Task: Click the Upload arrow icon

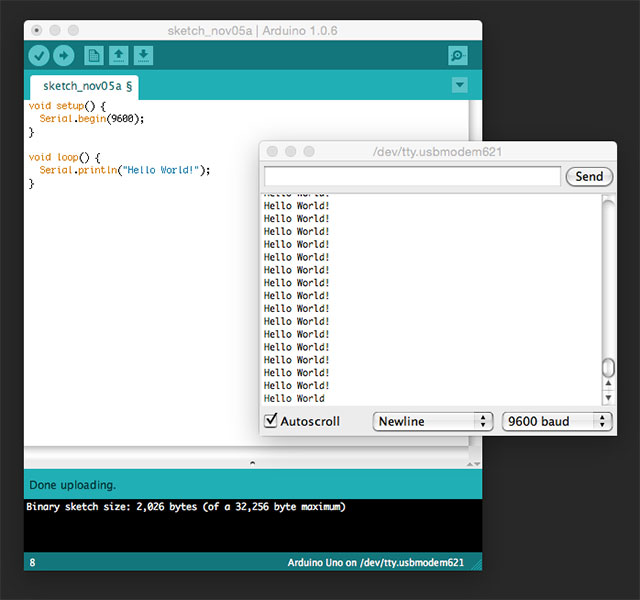Action: (64, 56)
